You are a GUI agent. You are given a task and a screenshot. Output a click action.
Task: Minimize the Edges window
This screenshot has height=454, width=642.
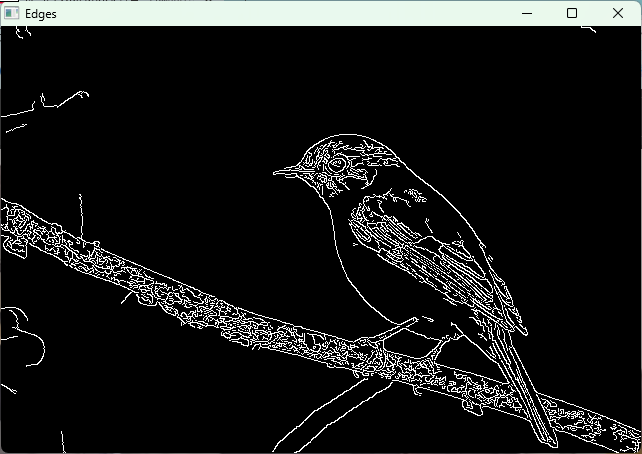(x=527, y=14)
